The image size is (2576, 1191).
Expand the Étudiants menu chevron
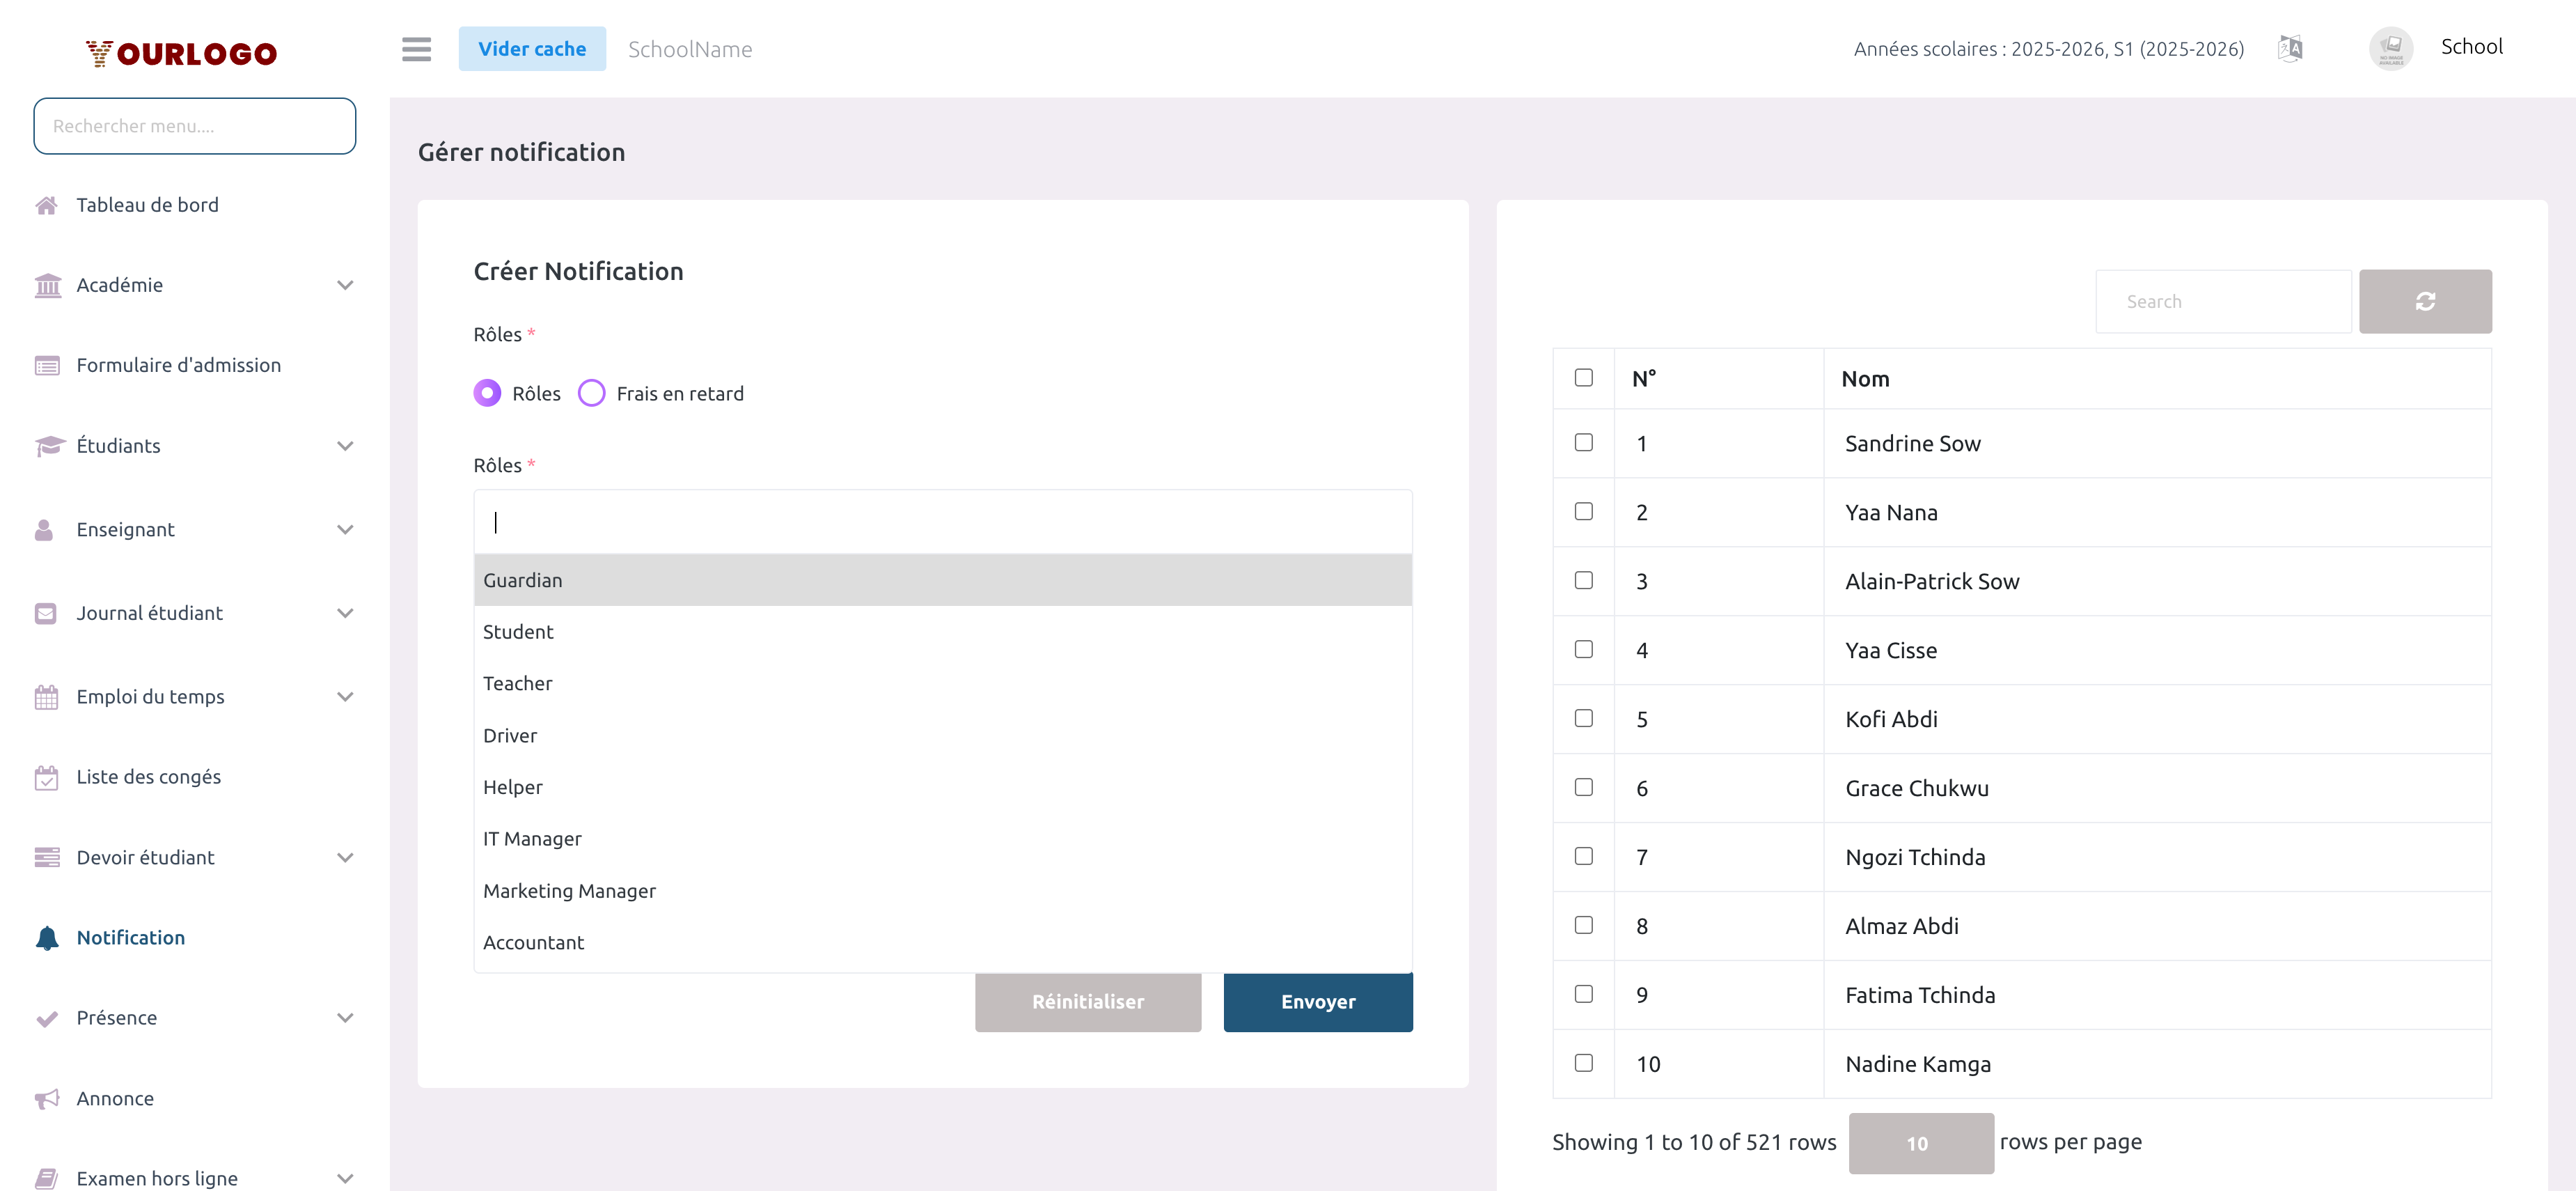click(345, 446)
